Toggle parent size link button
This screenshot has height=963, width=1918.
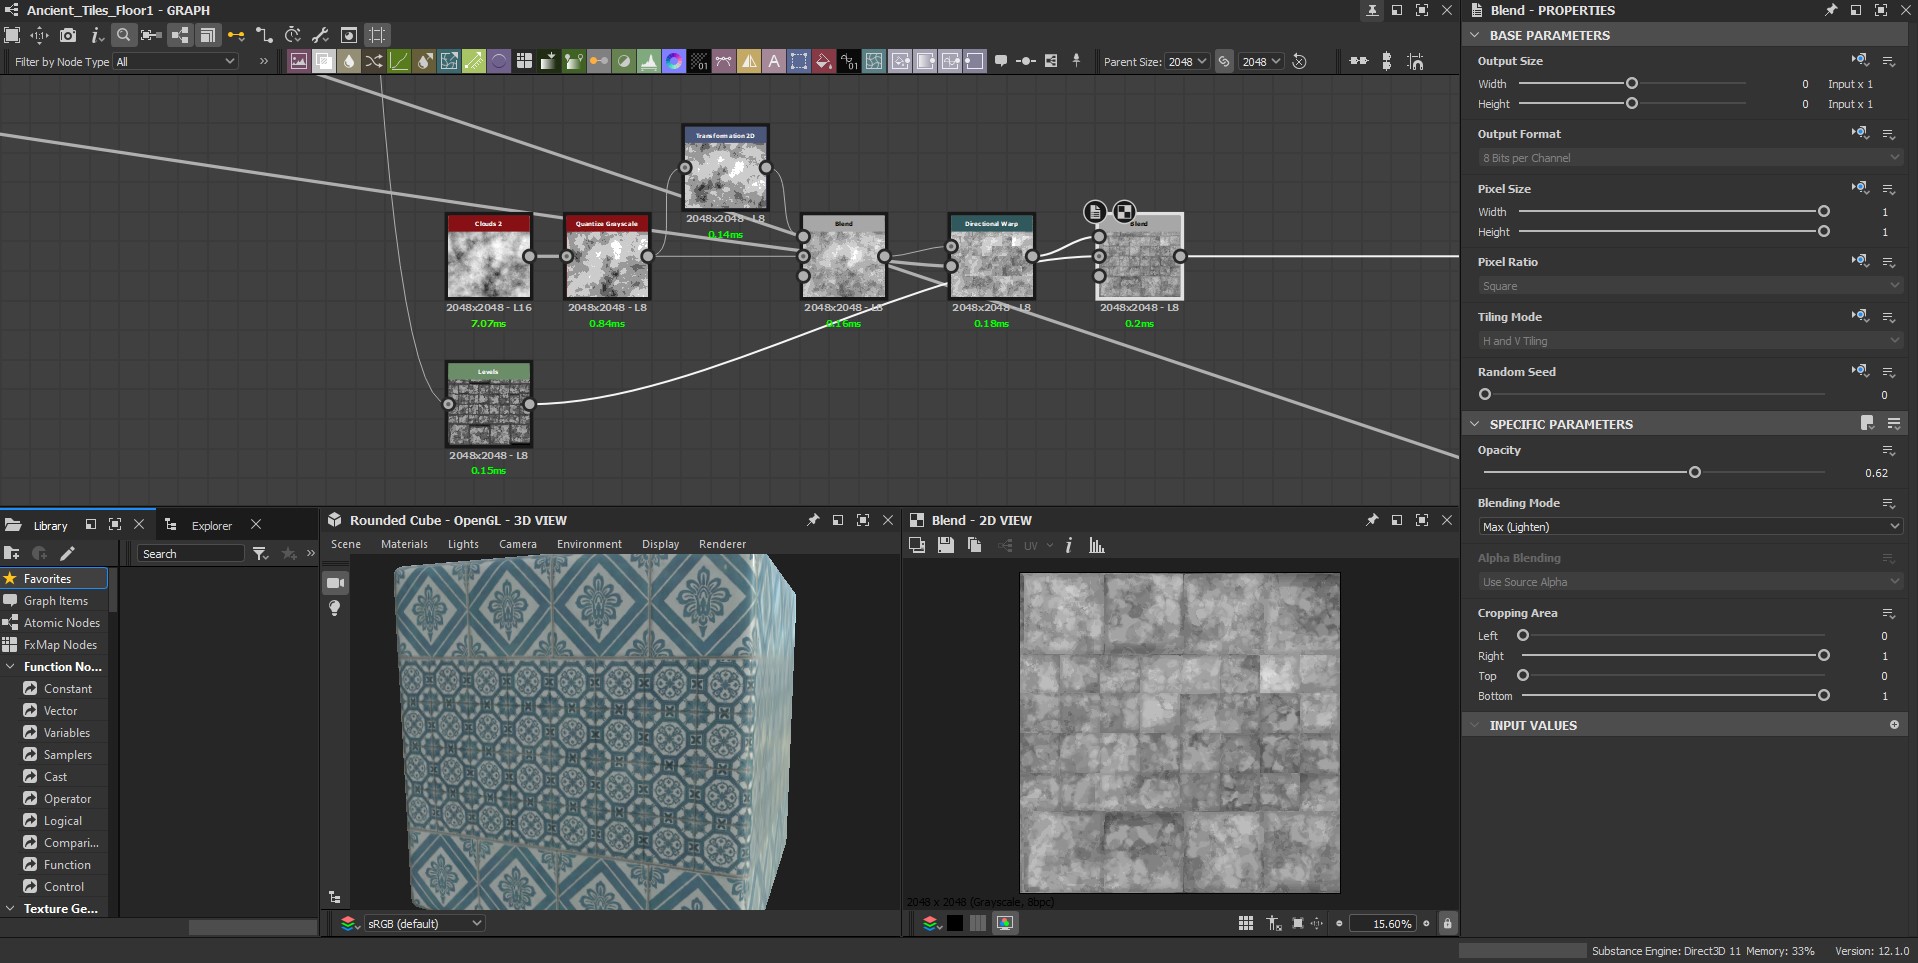(1224, 61)
